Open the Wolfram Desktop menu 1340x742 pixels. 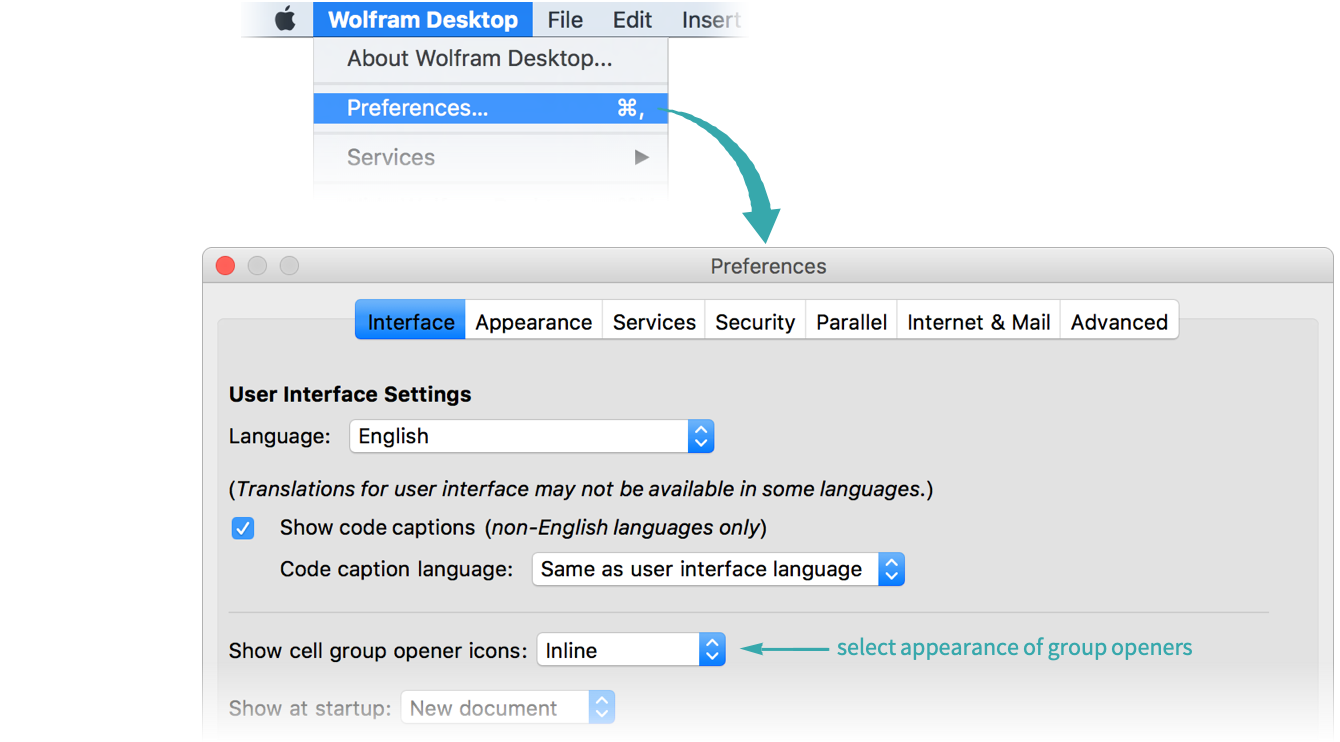tap(422, 20)
